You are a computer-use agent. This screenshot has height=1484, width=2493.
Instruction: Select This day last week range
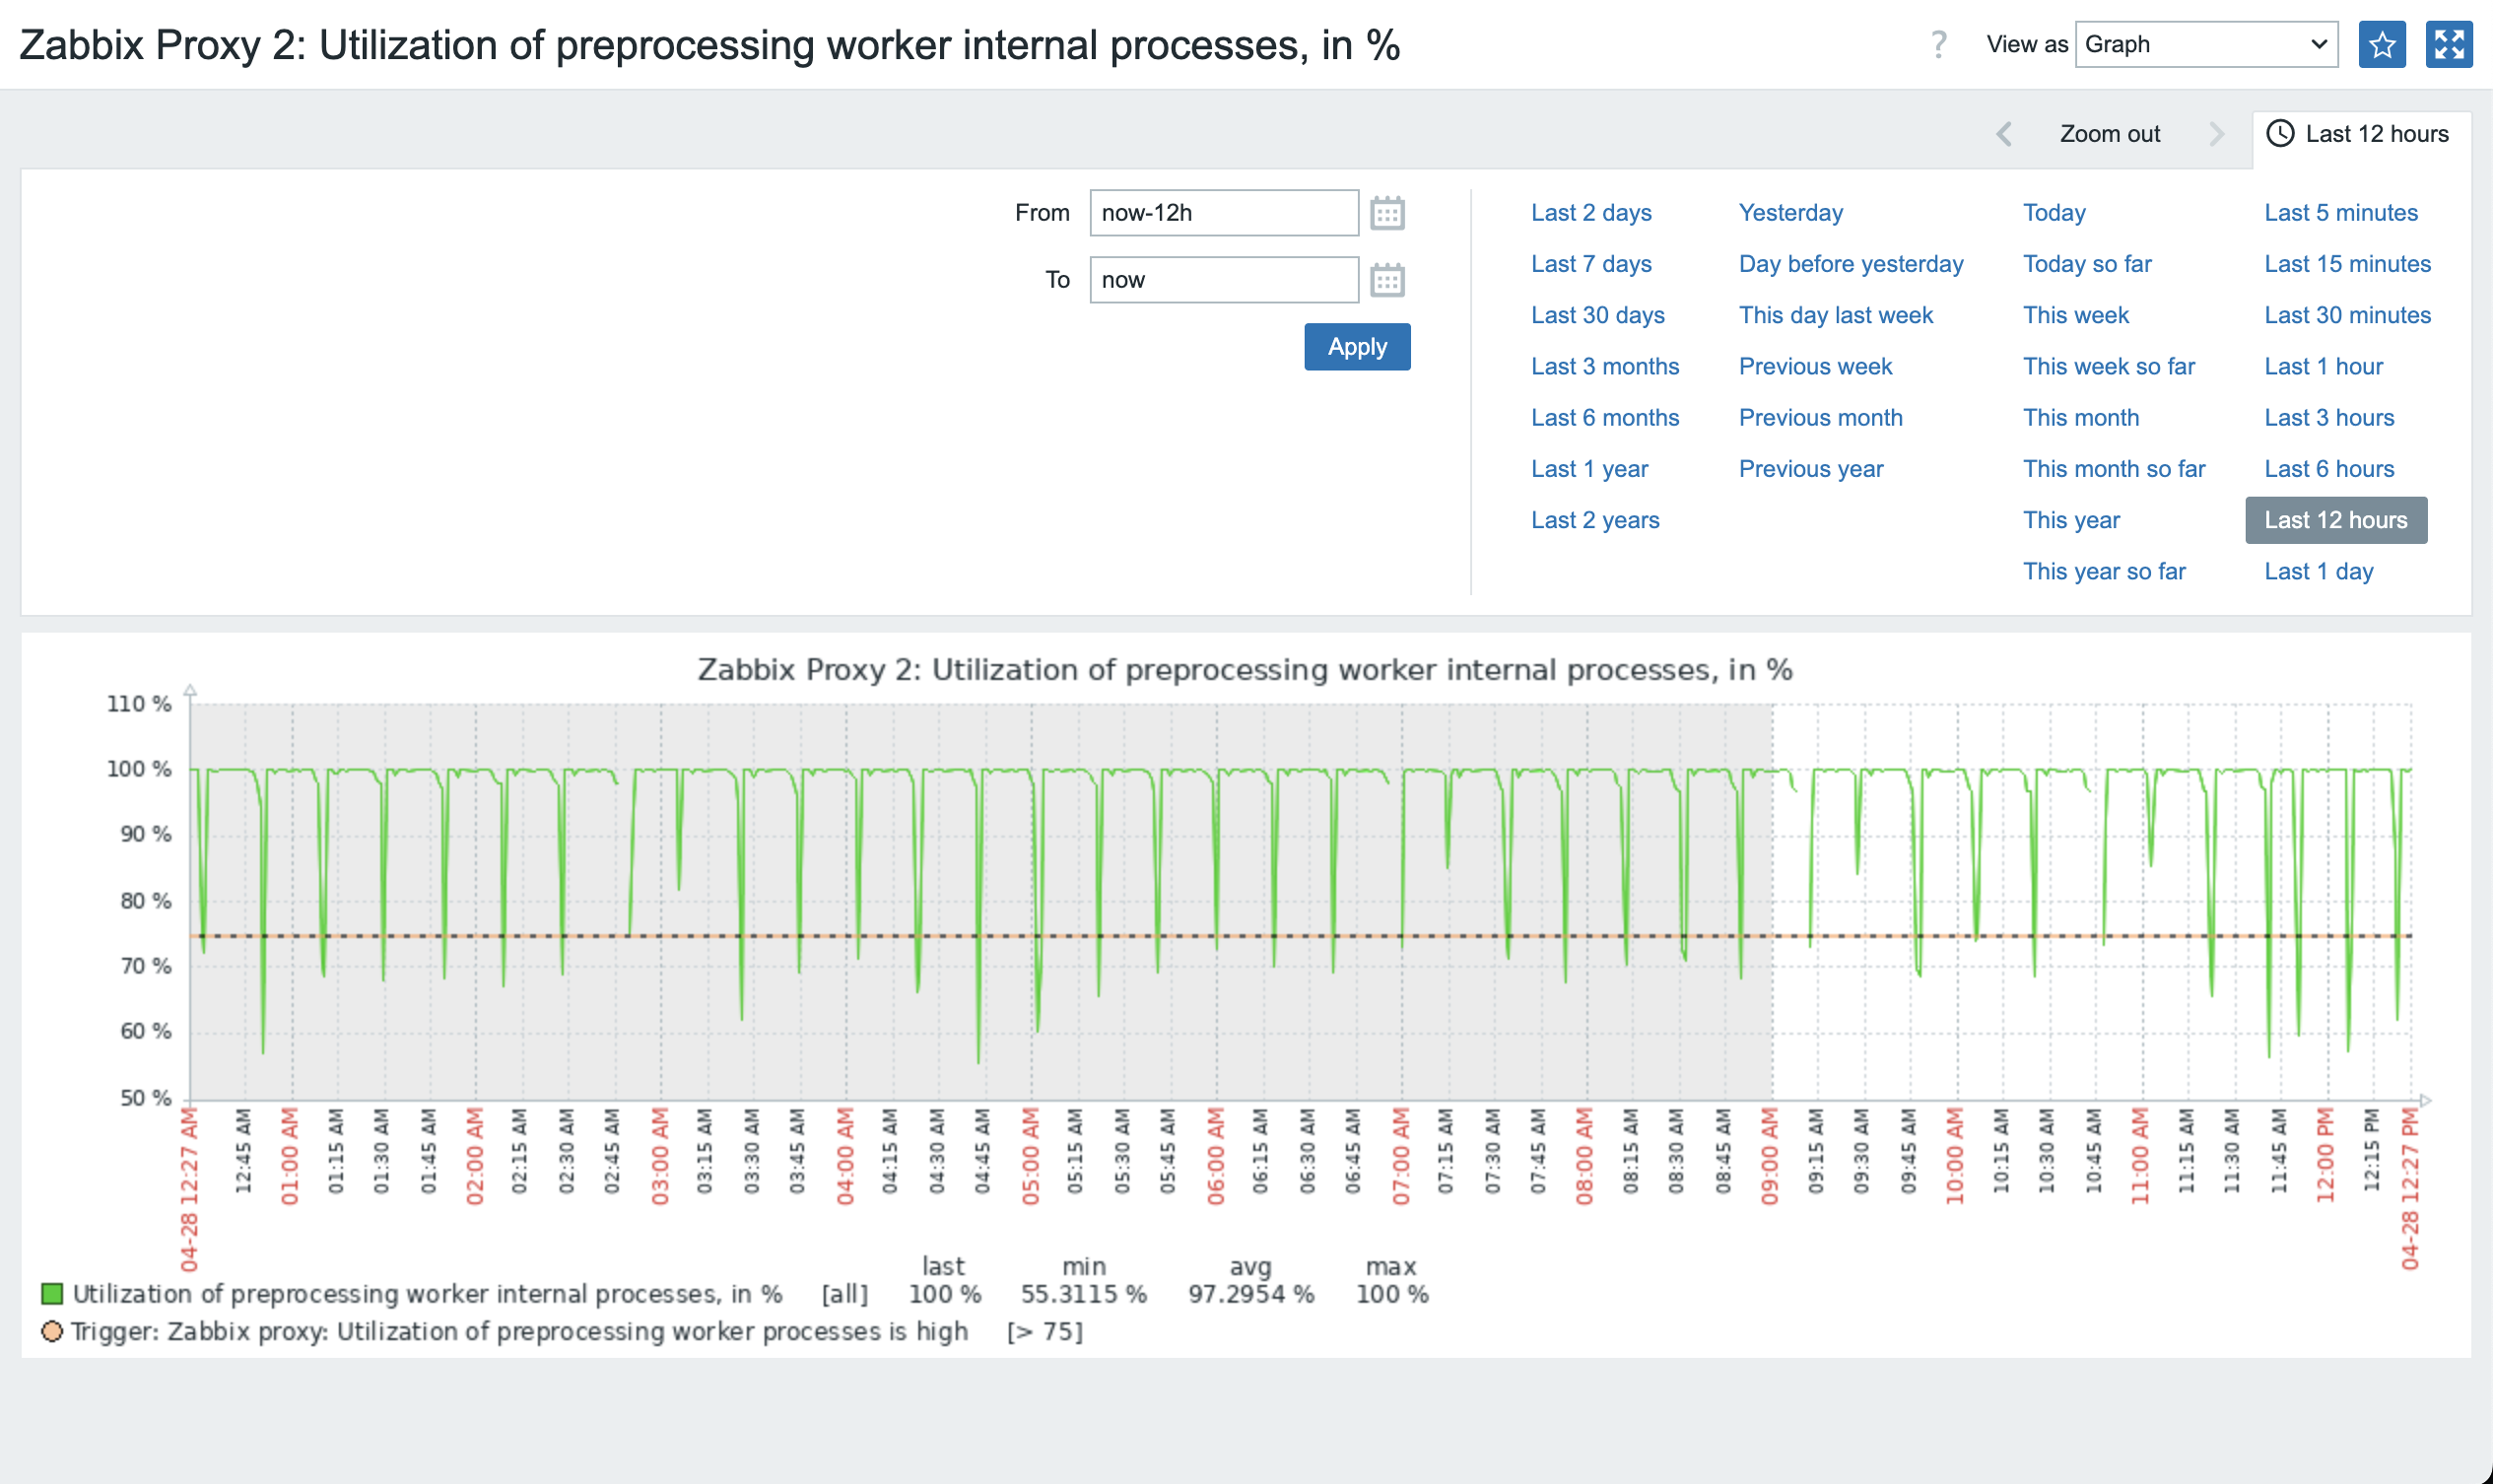pyautogui.click(x=1836, y=315)
